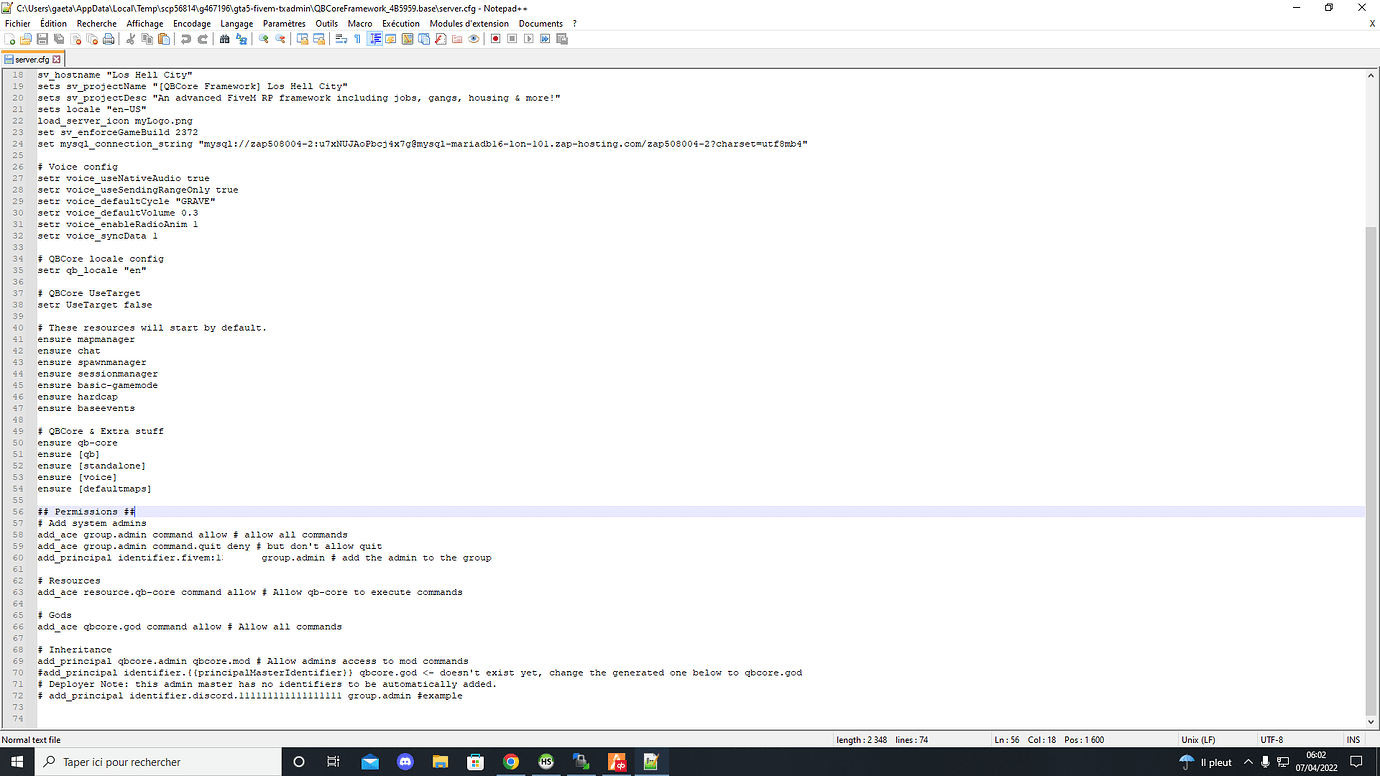Screen dimensions: 1380x776
Task: Start recording a macro
Action: (x=495, y=39)
